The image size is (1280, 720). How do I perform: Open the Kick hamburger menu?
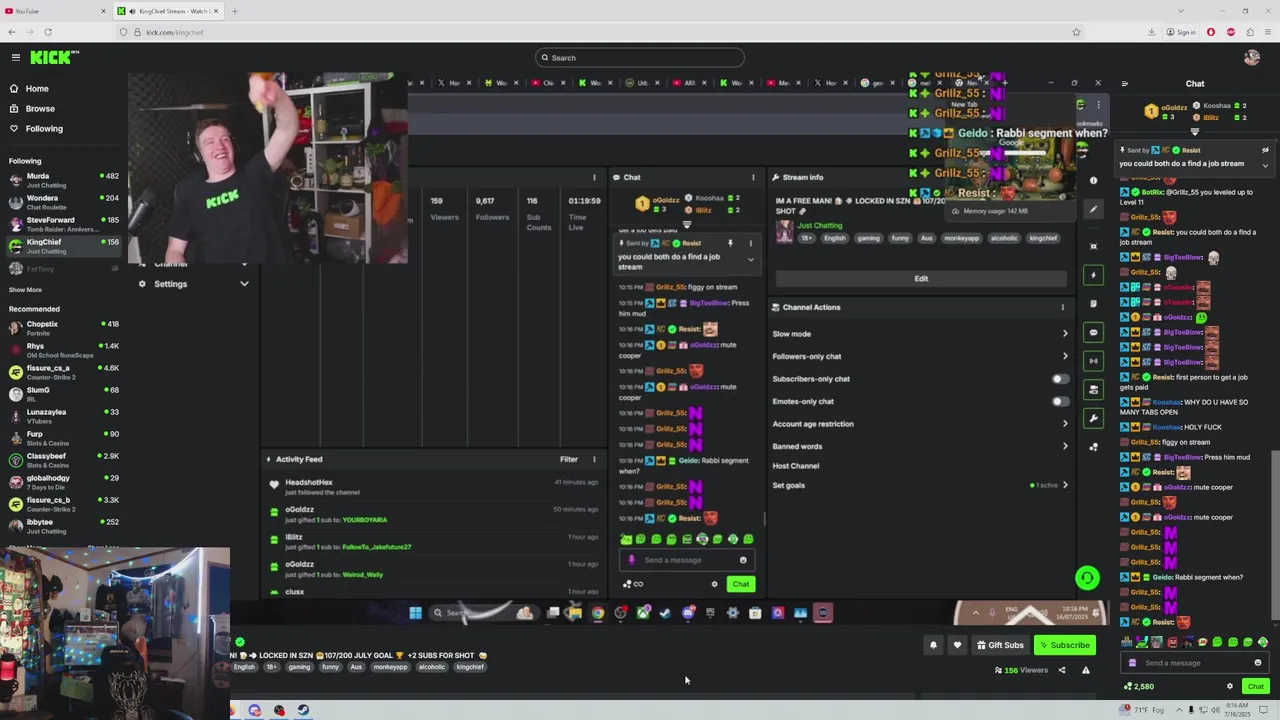click(x=15, y=58)
